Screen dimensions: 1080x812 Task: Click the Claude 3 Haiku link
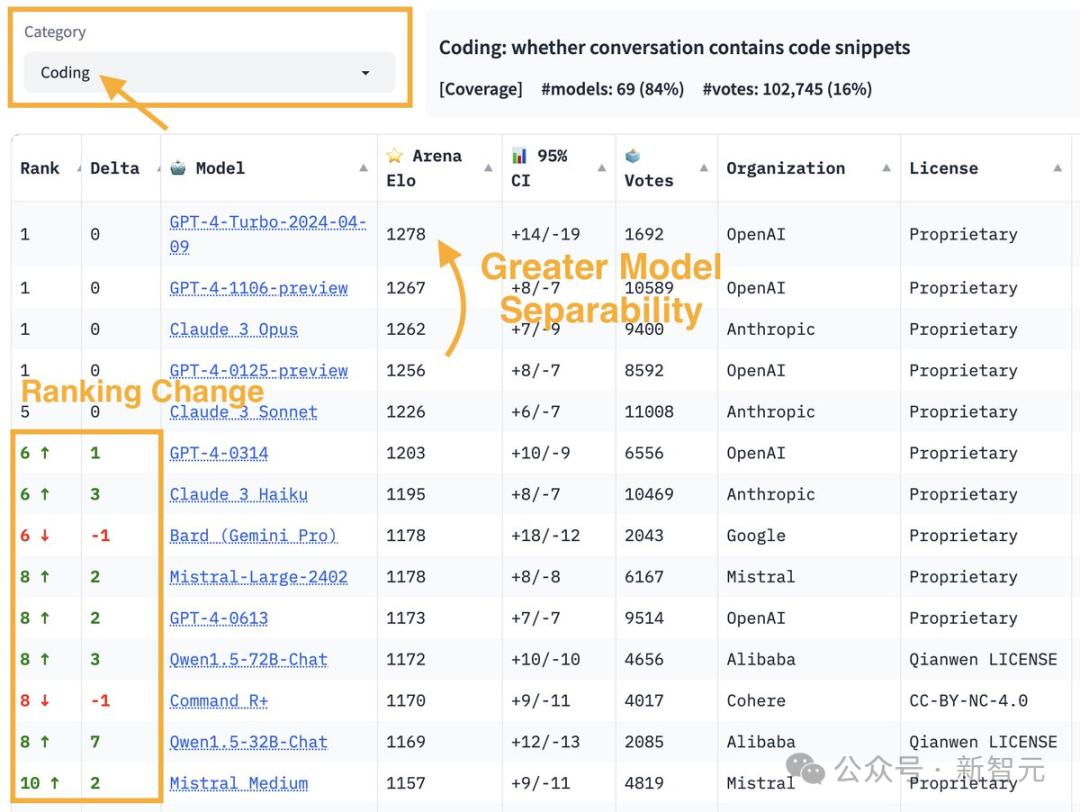click(238, 494)
